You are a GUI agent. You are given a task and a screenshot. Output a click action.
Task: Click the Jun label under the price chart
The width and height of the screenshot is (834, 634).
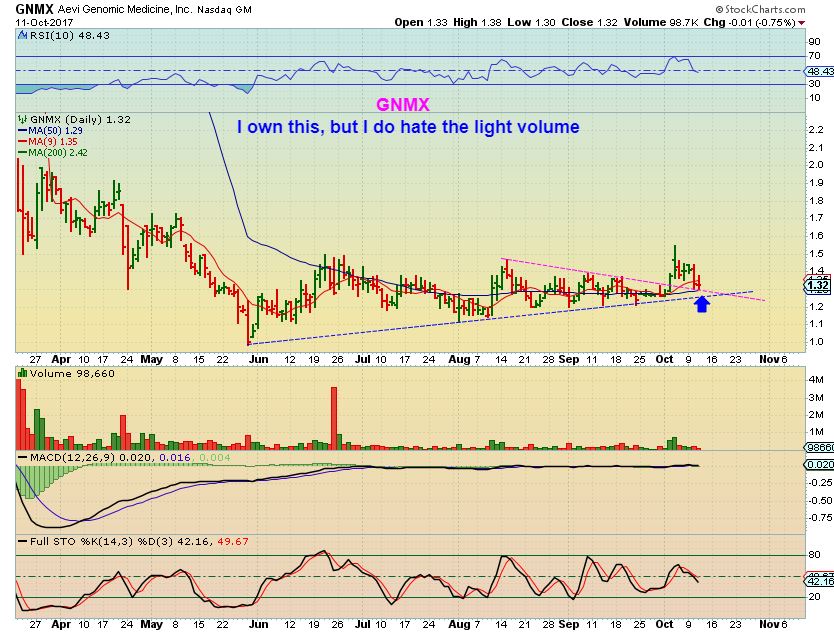[x=258, y=360]
